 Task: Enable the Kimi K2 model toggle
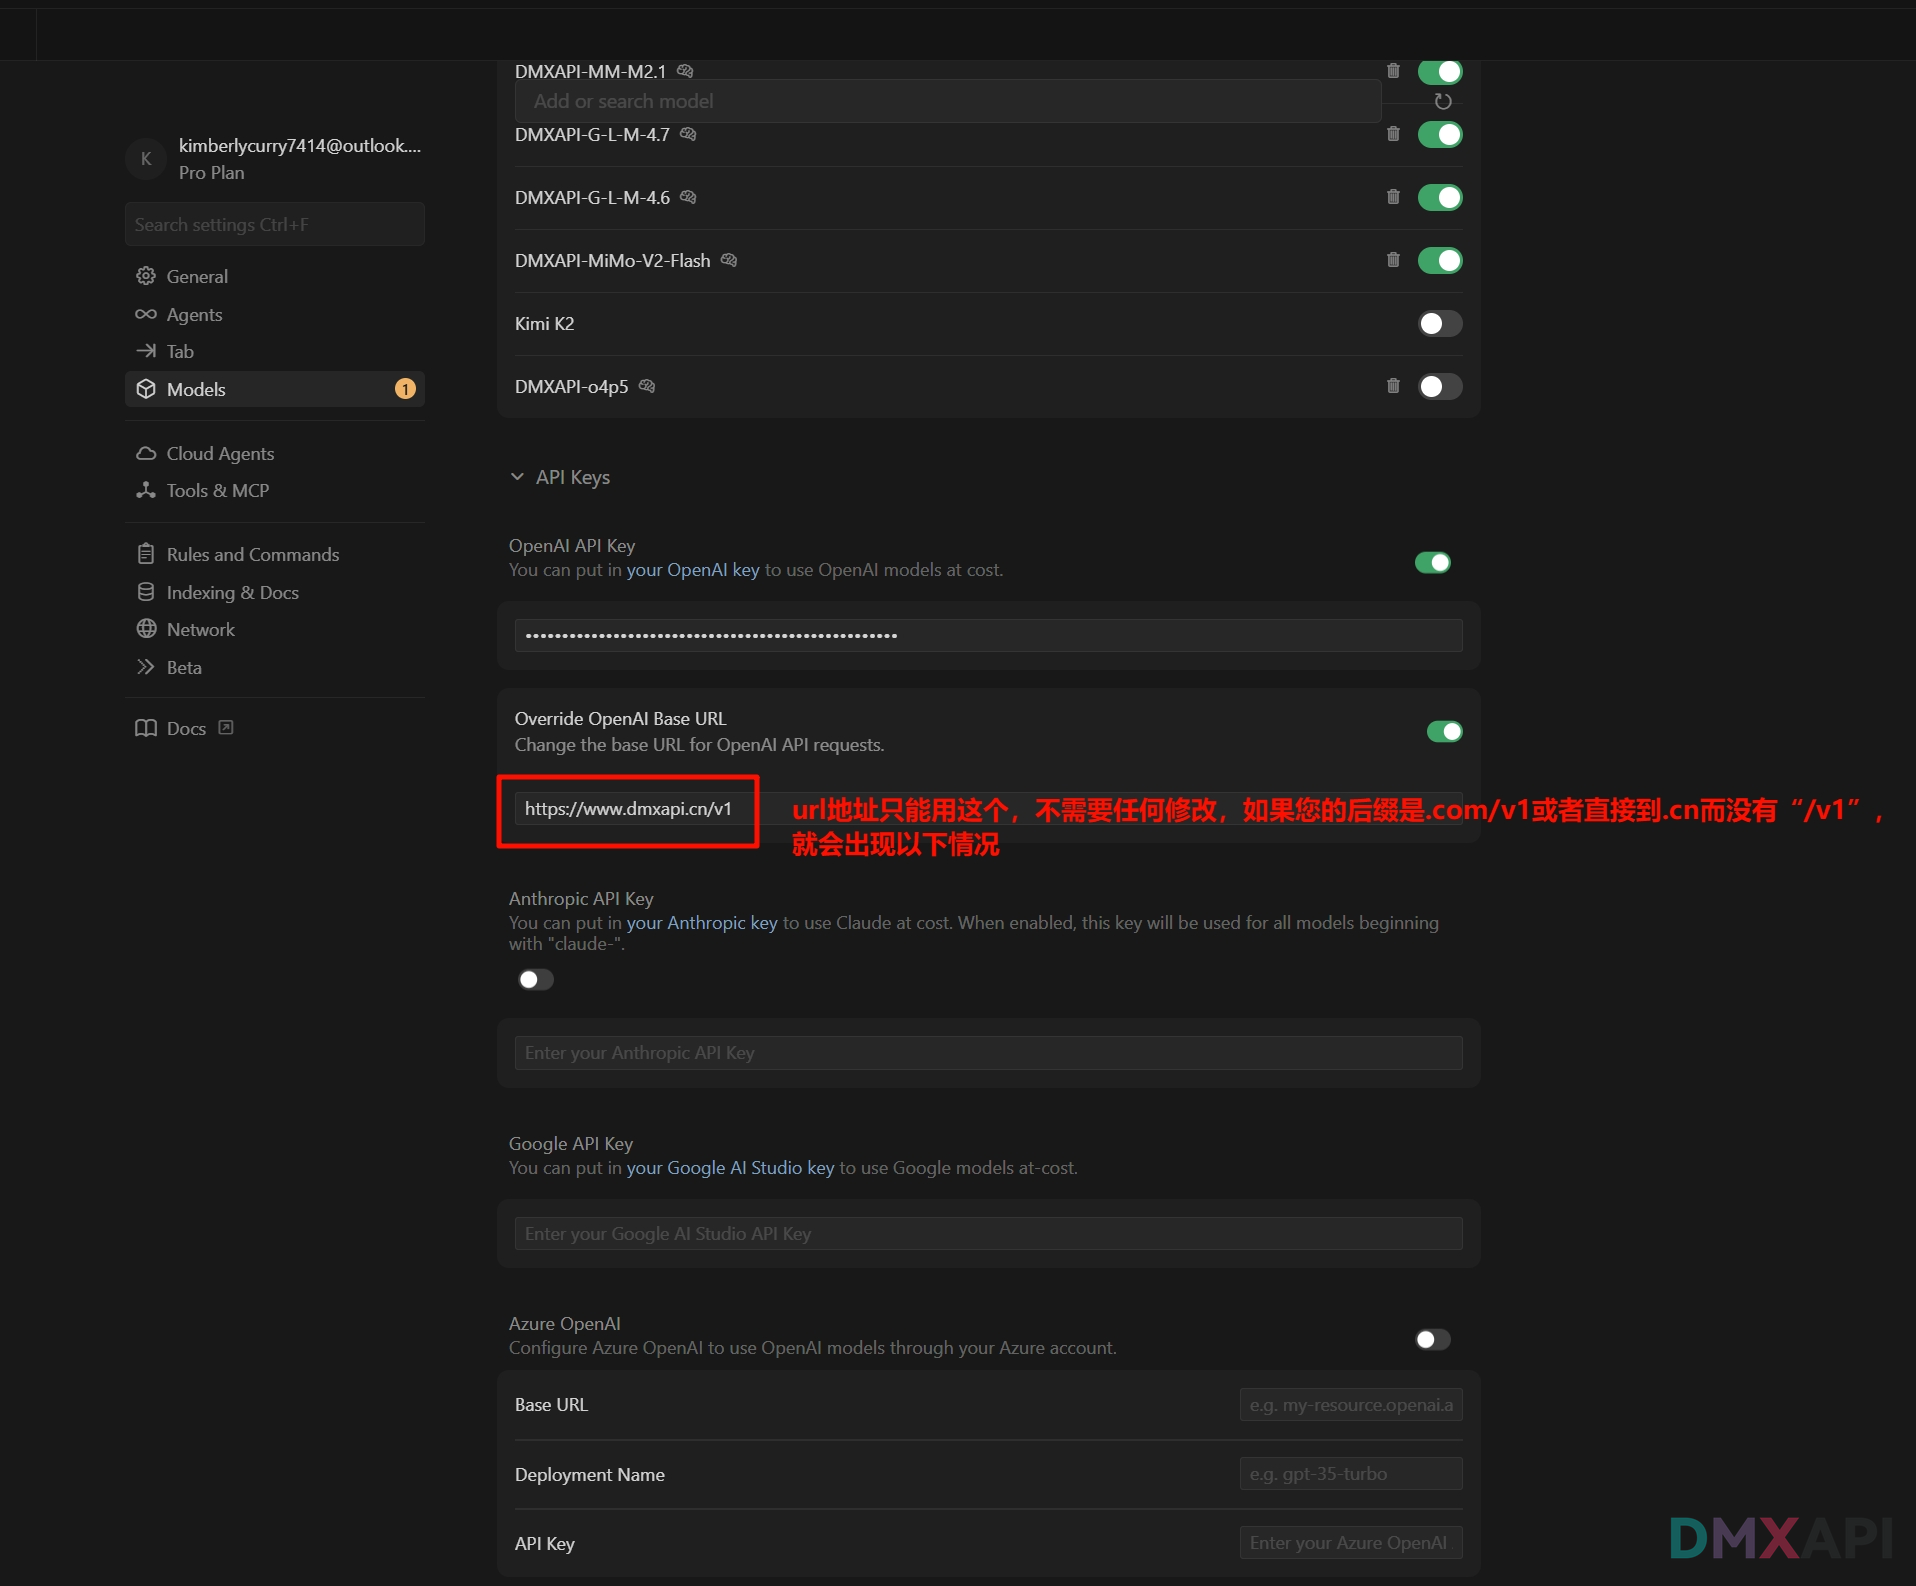click(x=1439, y=324)
